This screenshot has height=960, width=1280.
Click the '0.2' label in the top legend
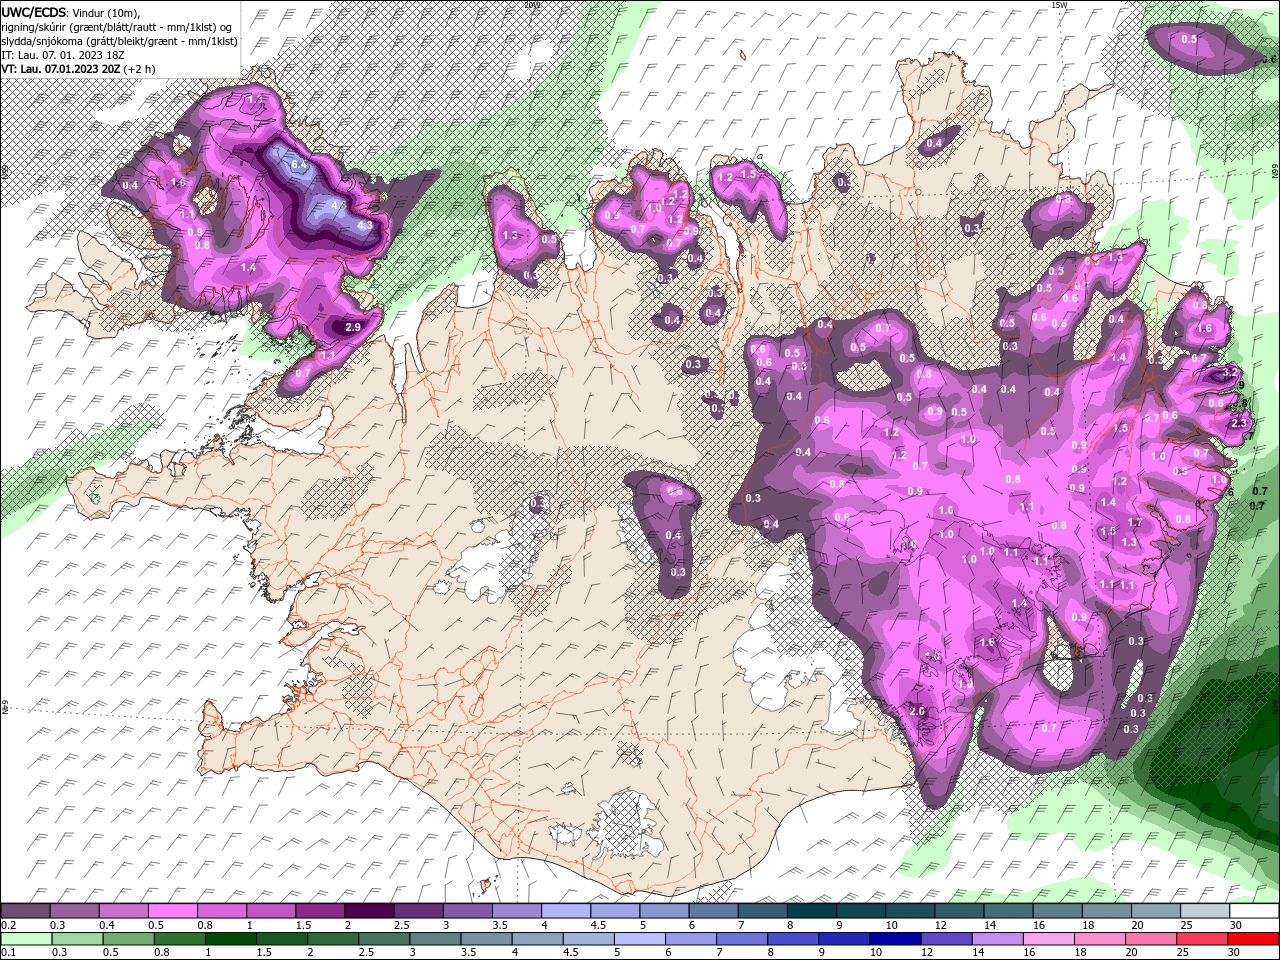coord(10,925)
